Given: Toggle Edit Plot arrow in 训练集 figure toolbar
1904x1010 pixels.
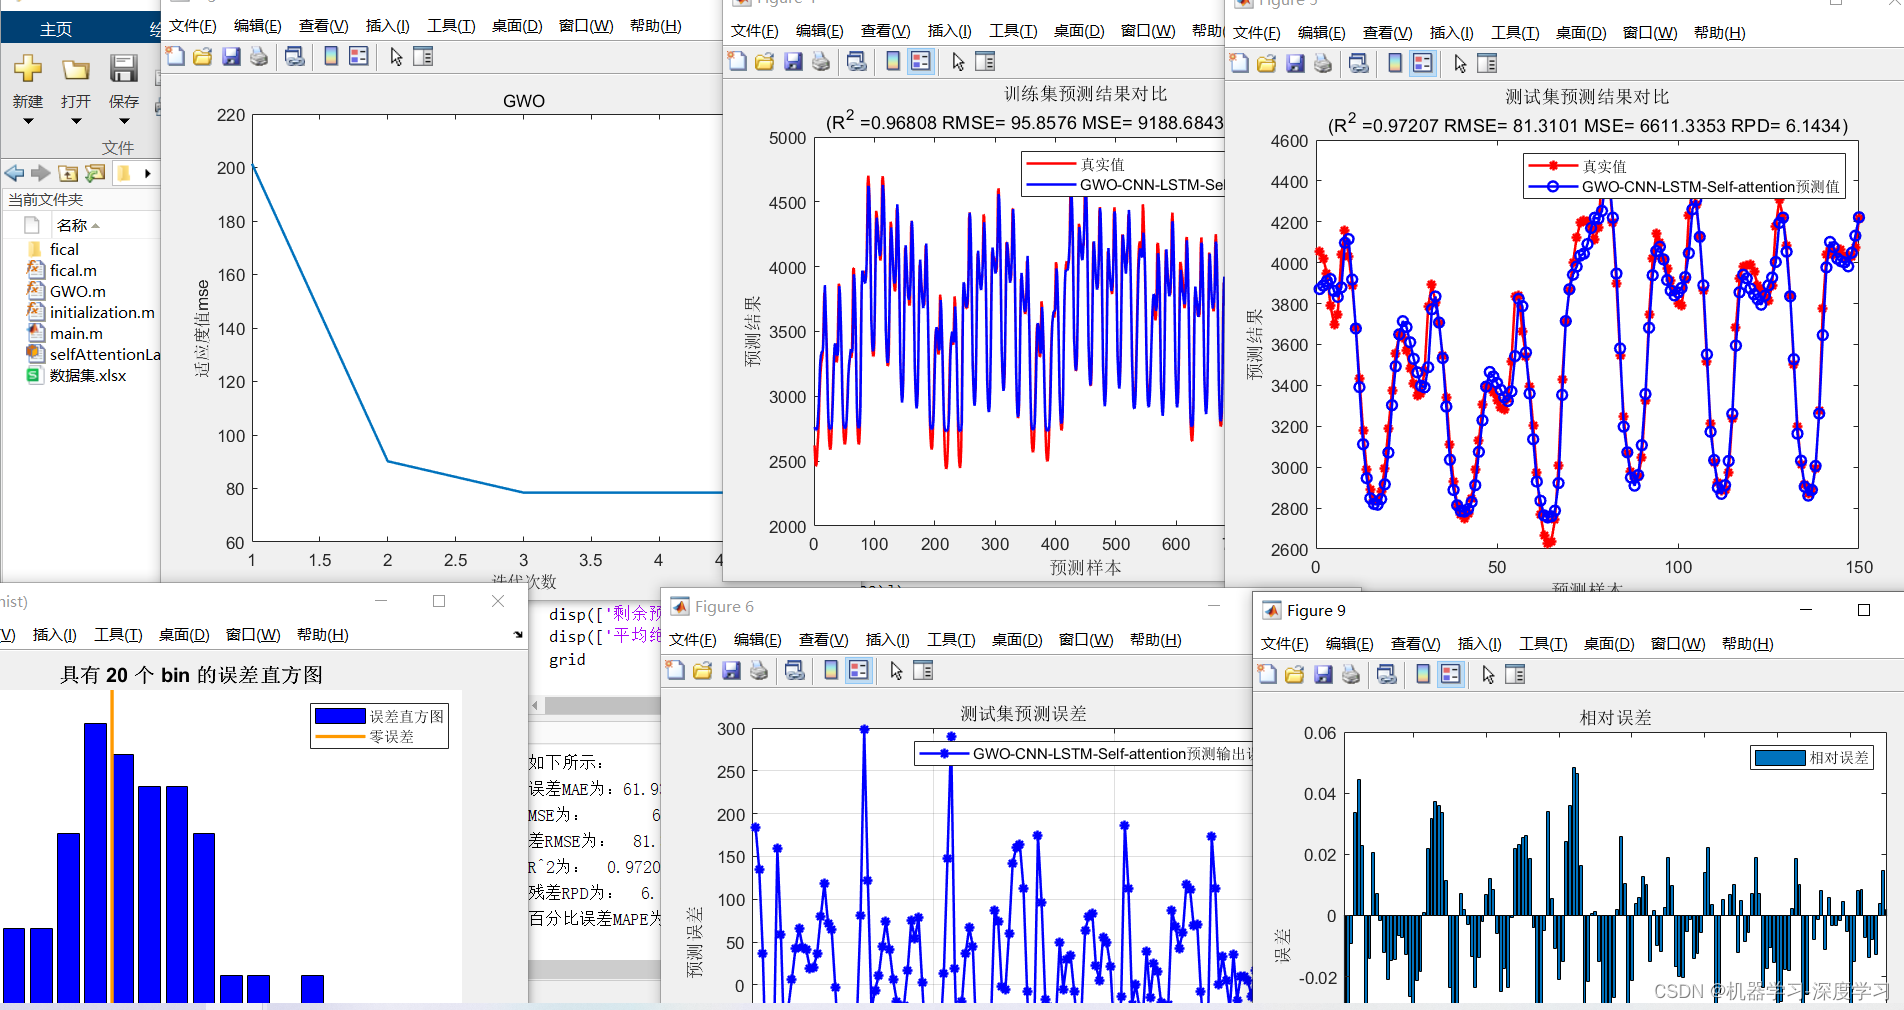Looking at the screenshot, I should pyautogui.click(x=958, y=62).
